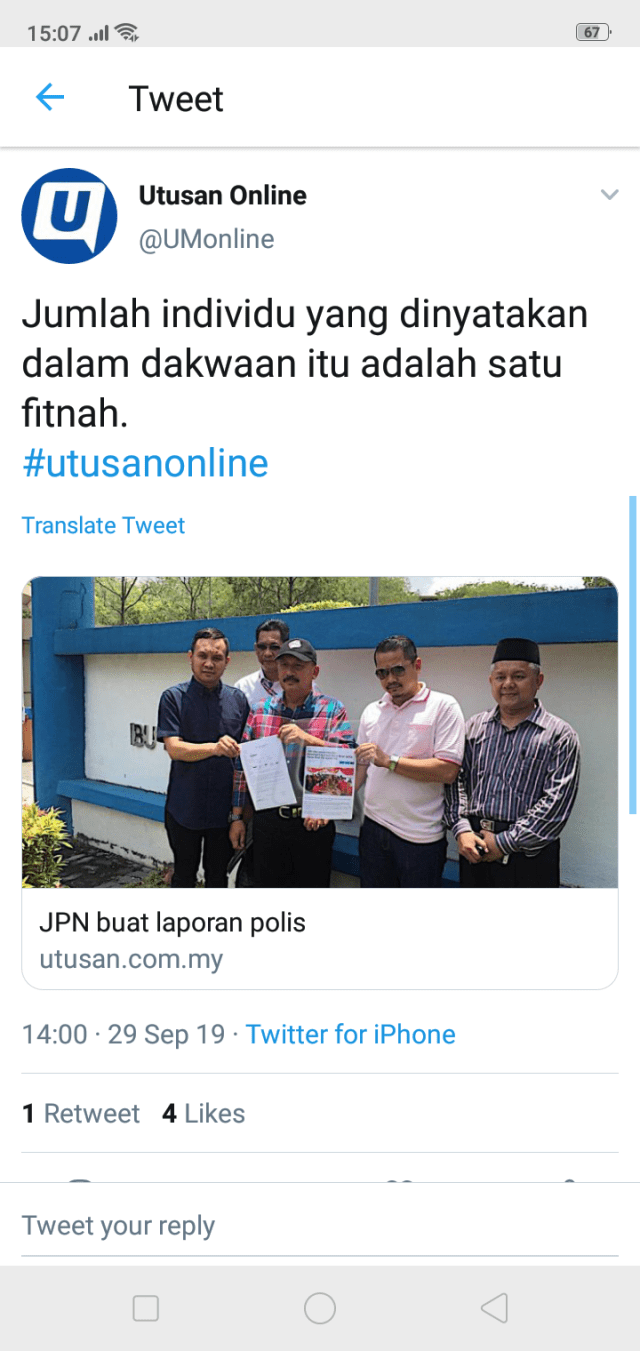This screenshot has width=640, height=1351.
Task: Click Translate Tweet
Action: (x=103, y=525)
